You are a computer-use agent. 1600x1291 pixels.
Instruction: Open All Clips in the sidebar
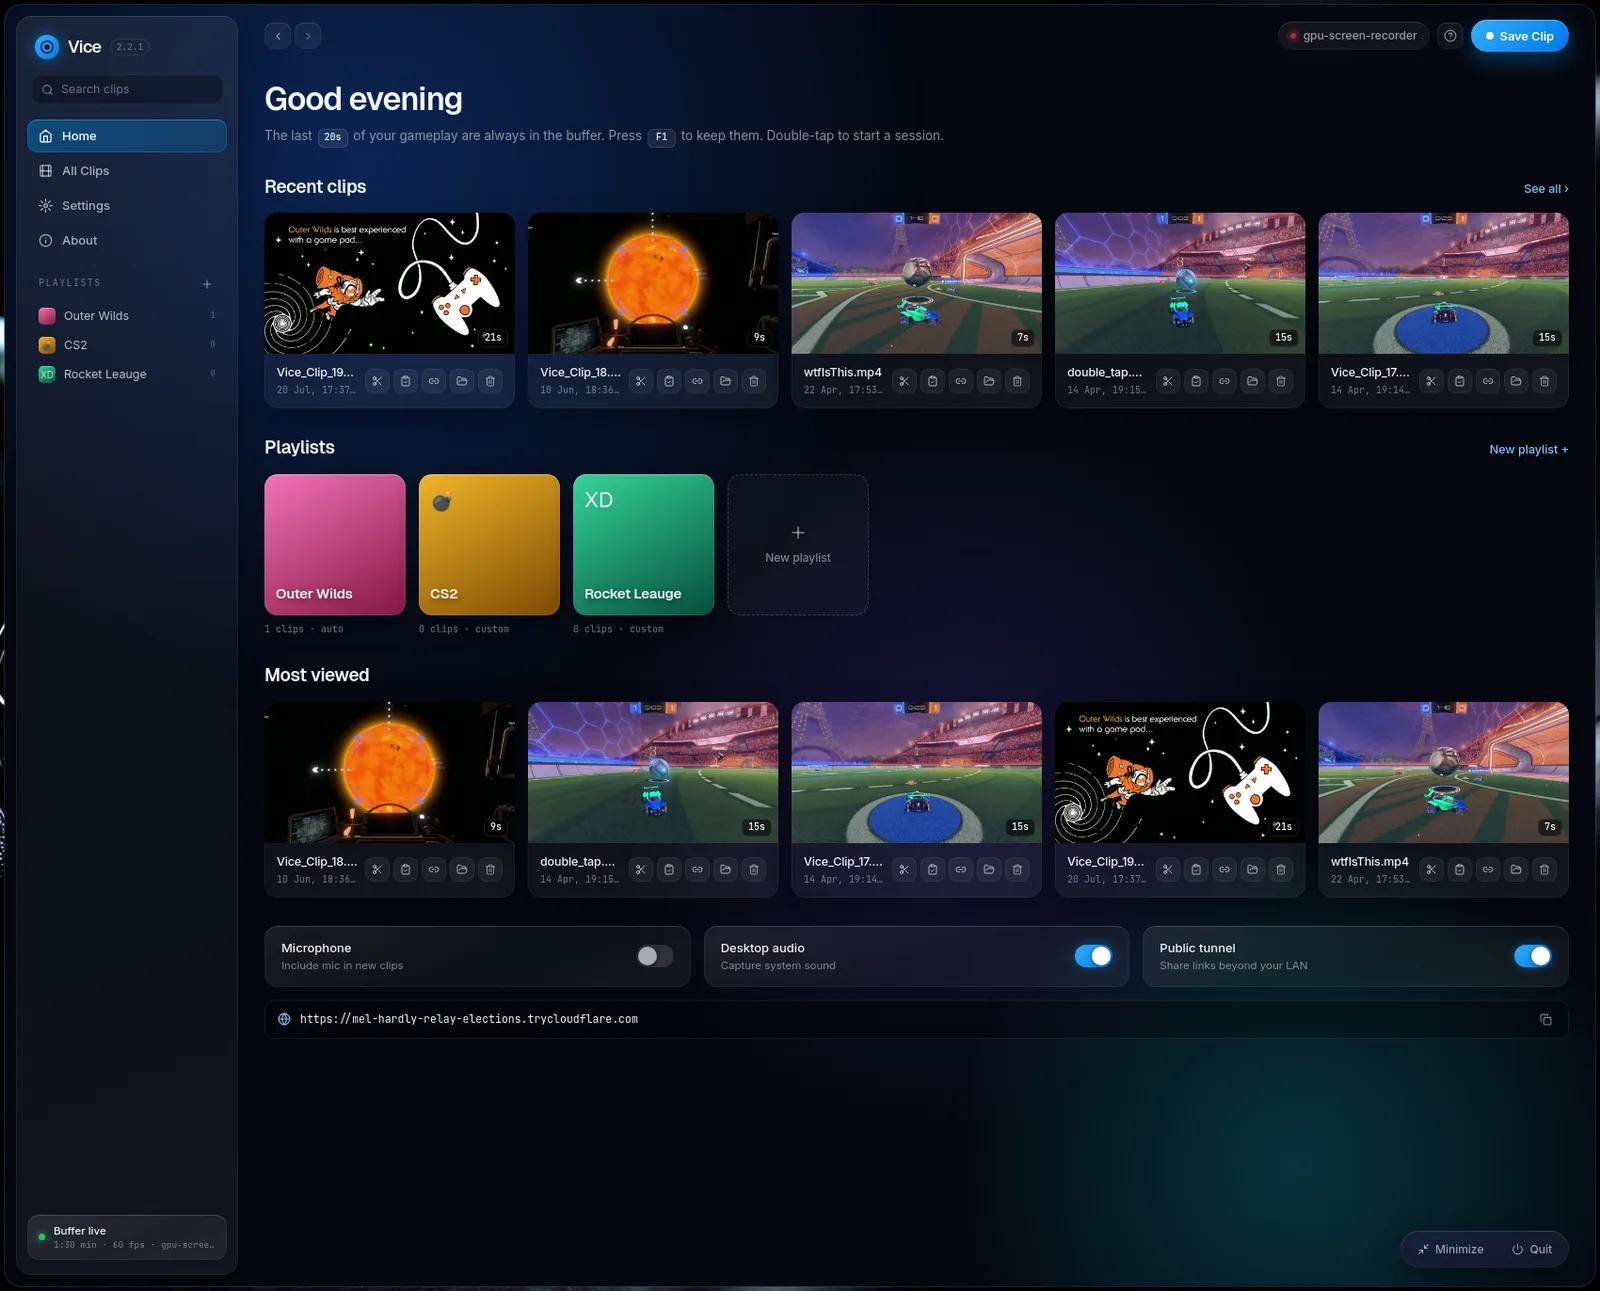(x=127, y=171)
